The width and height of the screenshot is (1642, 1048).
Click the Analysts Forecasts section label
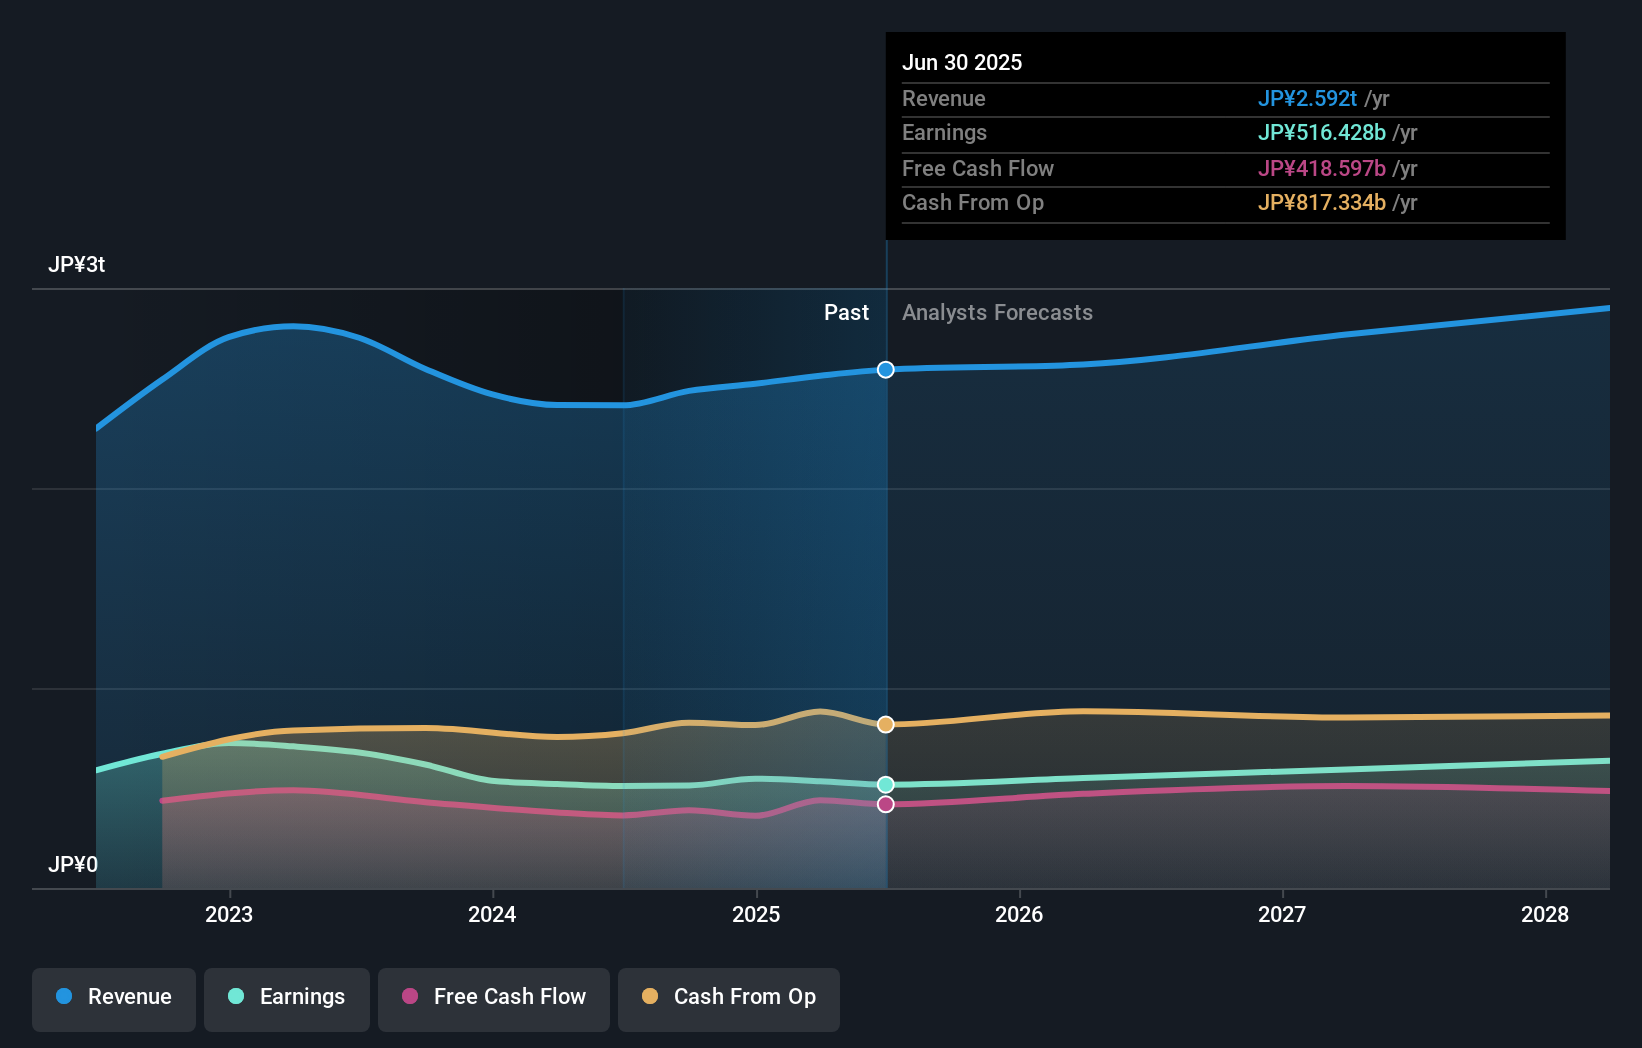click(x=996, y=312)
